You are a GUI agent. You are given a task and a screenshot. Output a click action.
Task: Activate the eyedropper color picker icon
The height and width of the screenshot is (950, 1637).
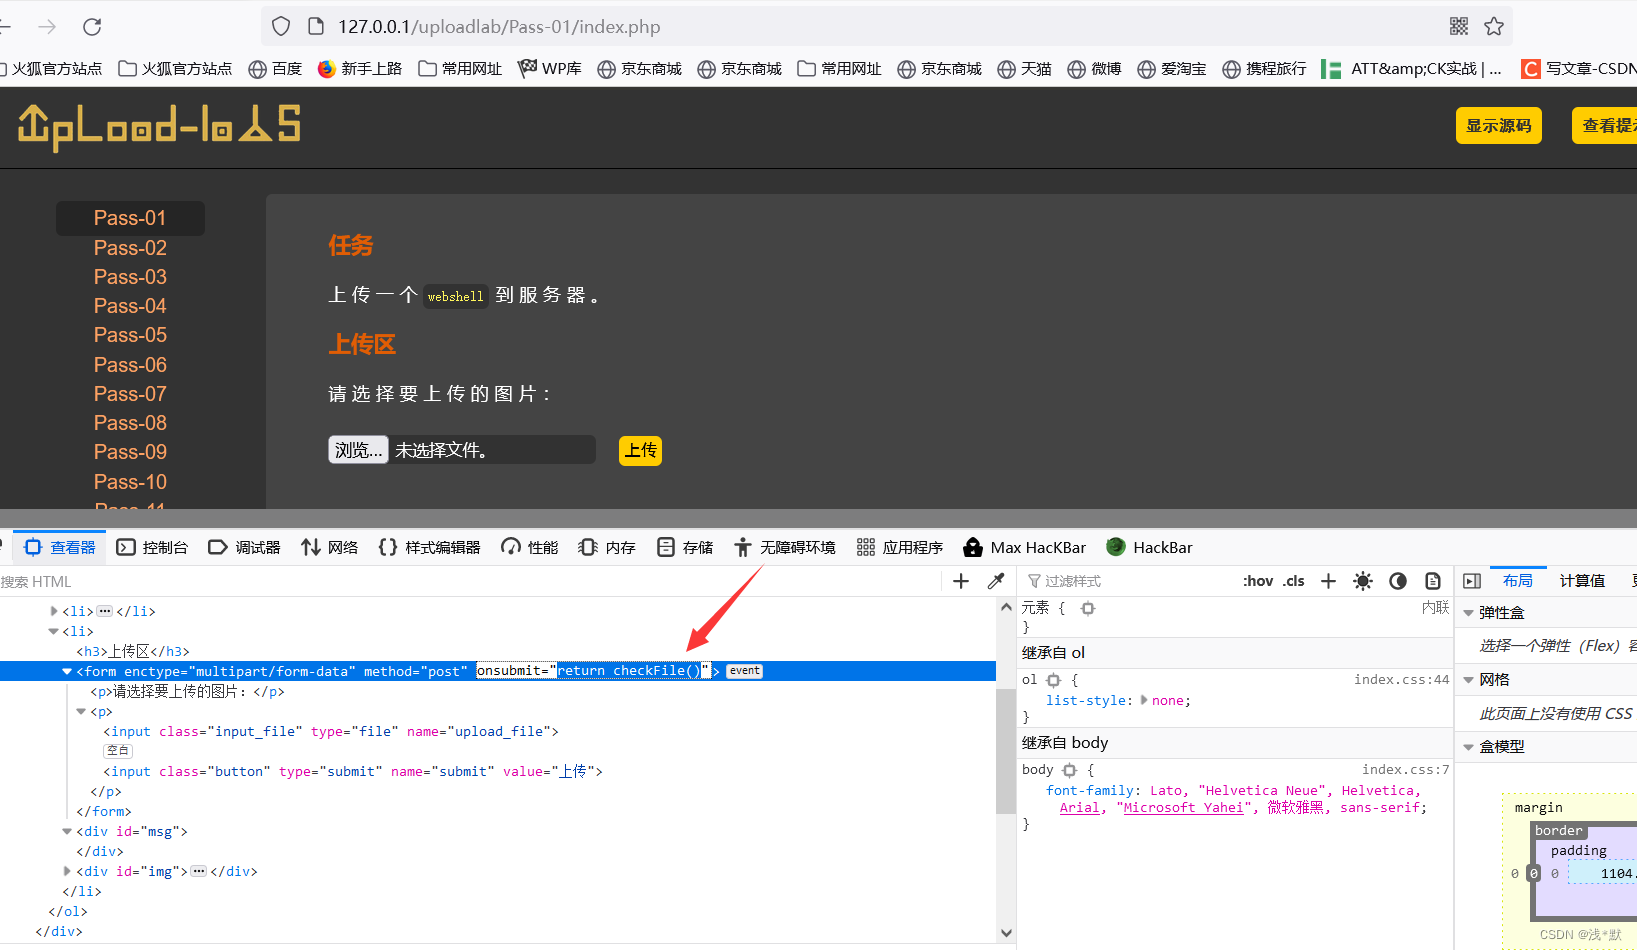pos(996,581)
